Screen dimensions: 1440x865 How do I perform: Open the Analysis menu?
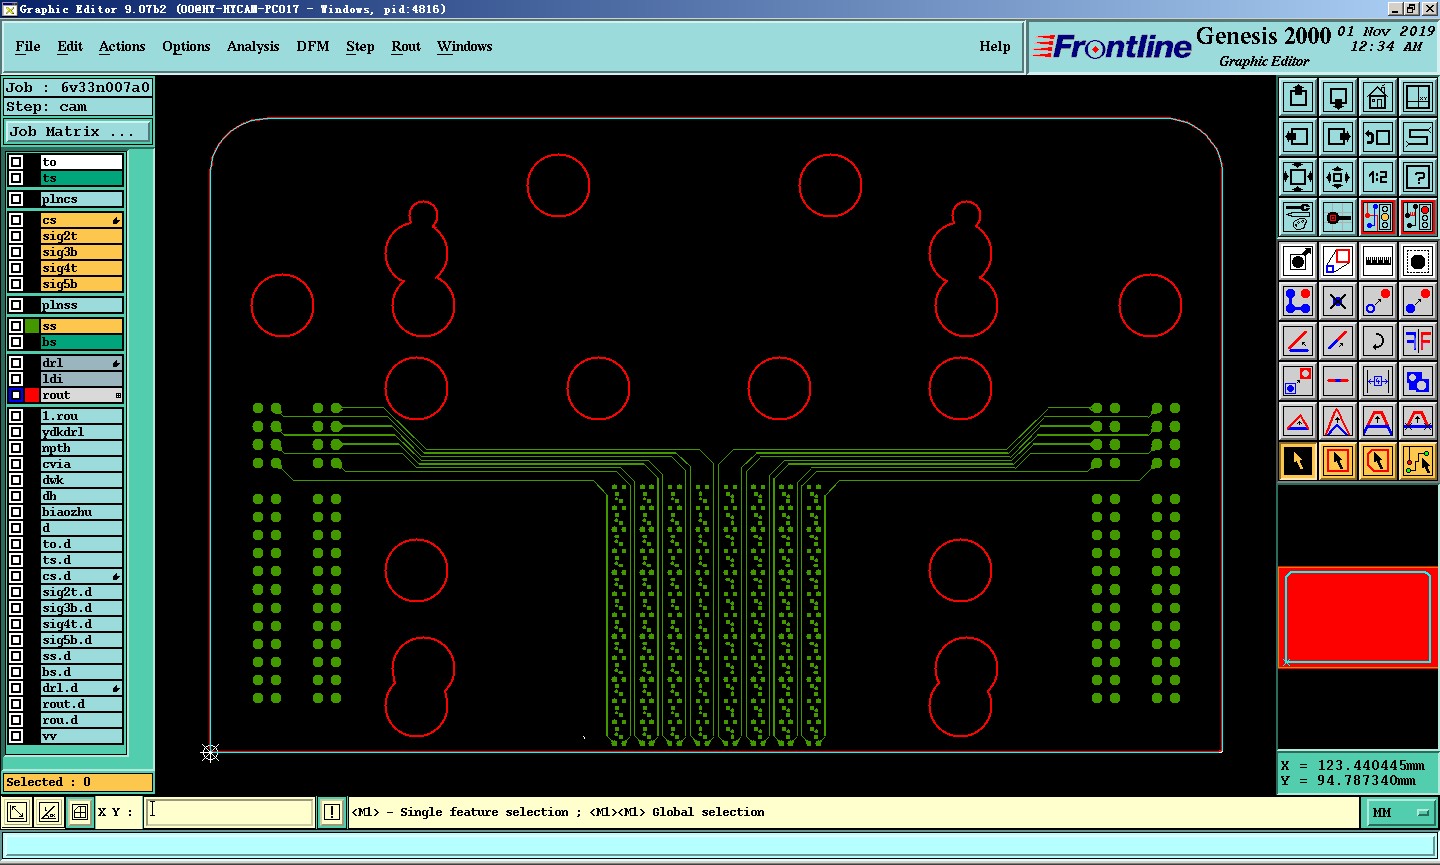[253, 46]
